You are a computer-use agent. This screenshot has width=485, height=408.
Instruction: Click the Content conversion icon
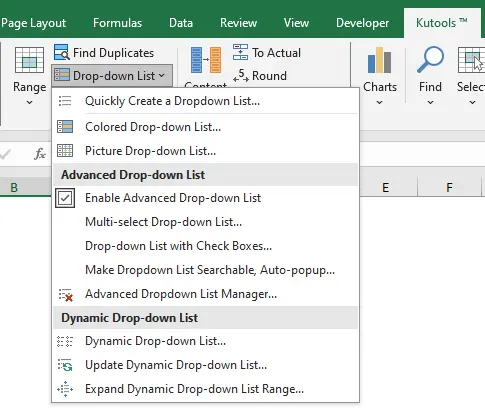click(x=206, y=60)
